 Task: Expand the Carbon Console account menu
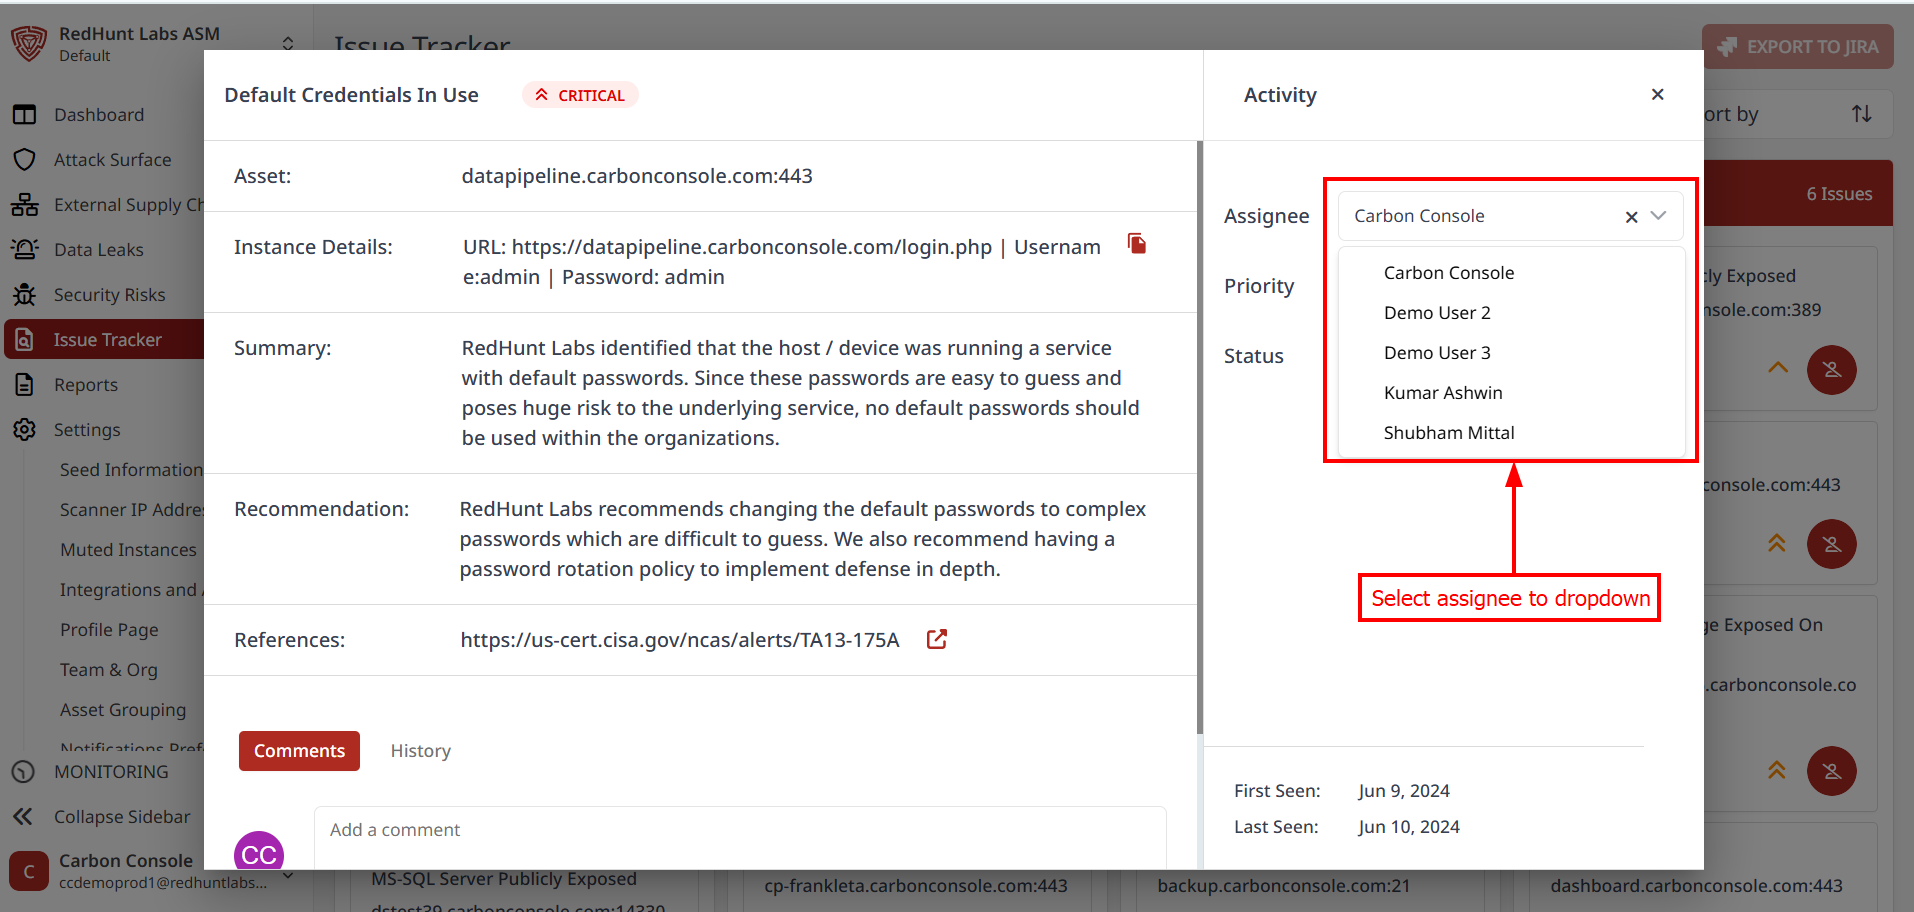point(288,876)
